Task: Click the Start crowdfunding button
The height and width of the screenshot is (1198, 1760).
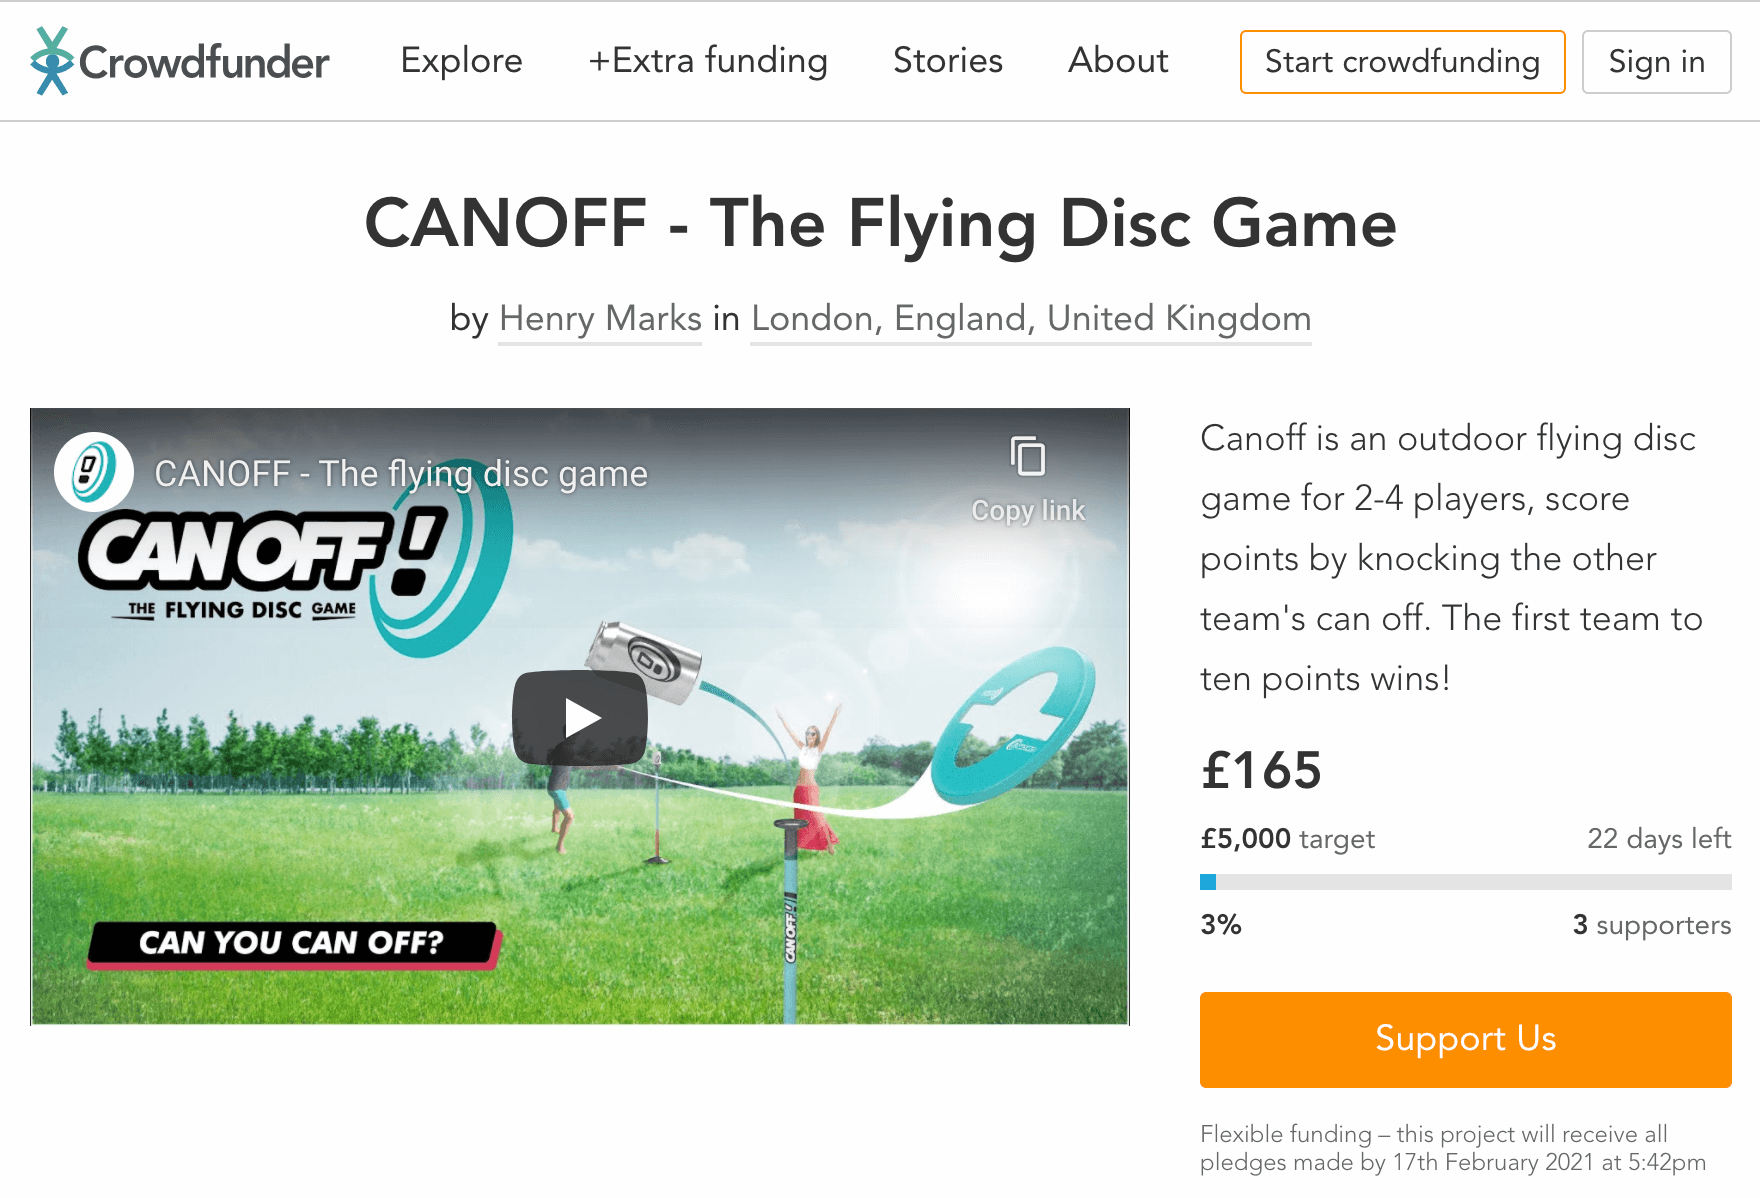Action: [1402, 62]
